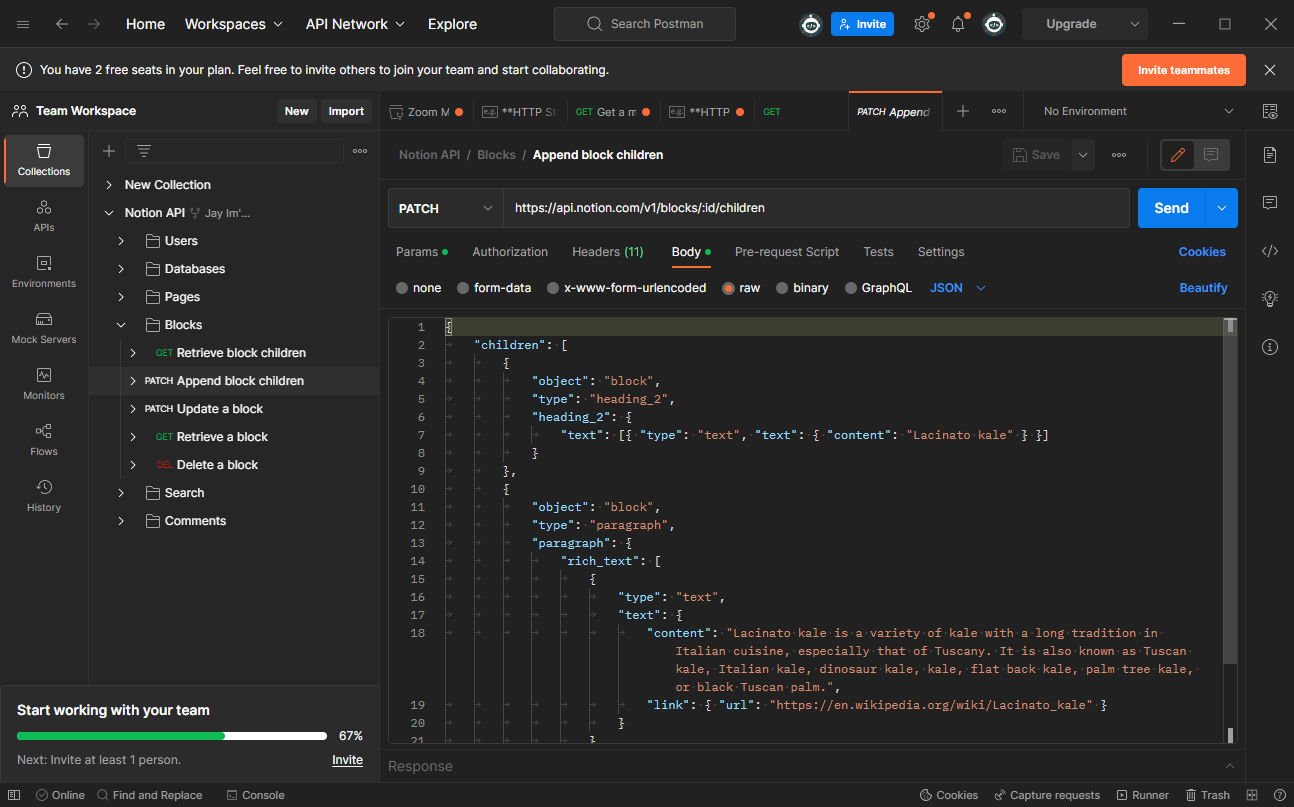The width and height of the screenshot is (1294, 807).
Task: Open Flows in sidebar
Action: [x=44, y=440]
